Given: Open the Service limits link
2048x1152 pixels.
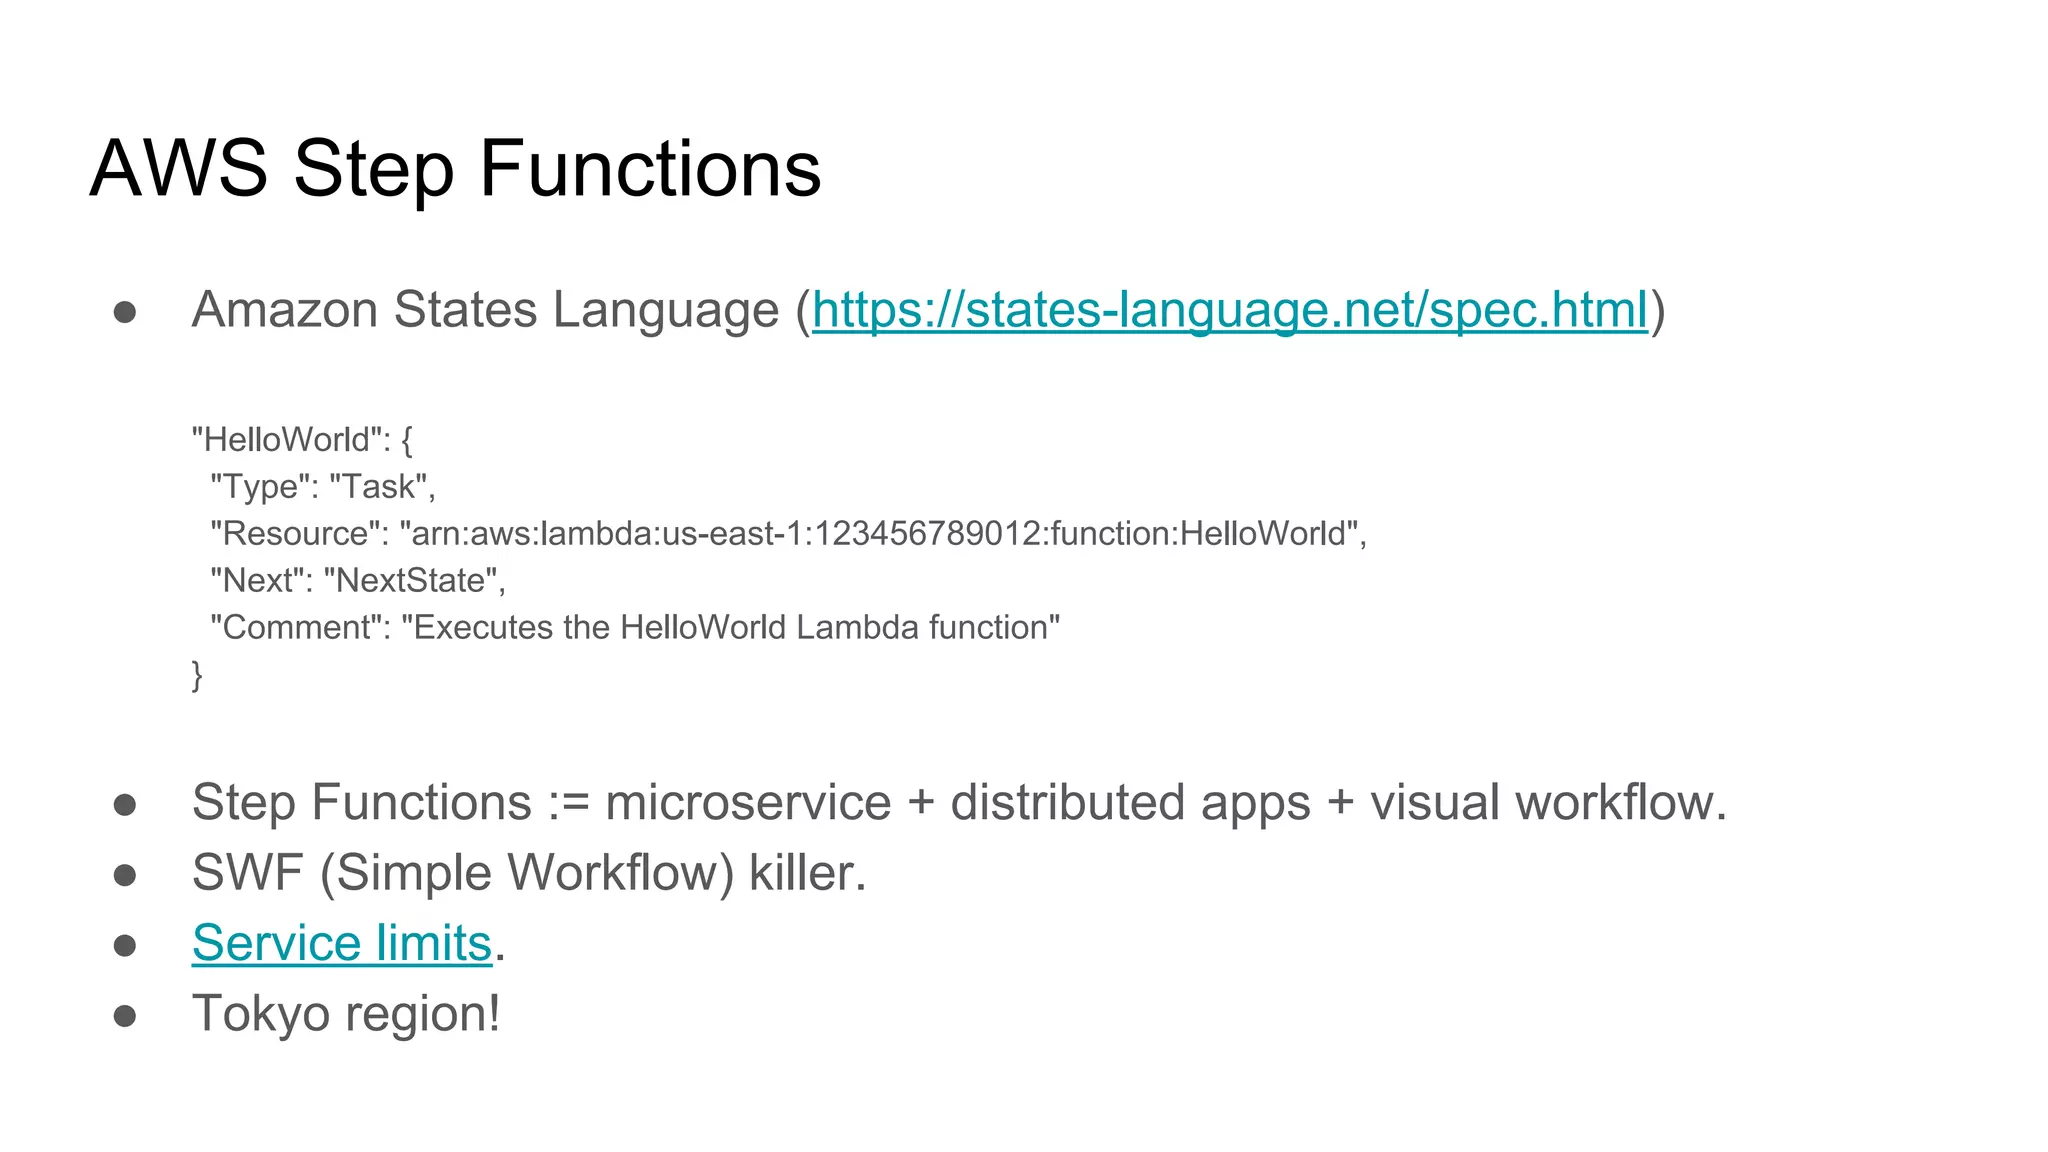Looking at the screenshot, I should click(342, 943).
